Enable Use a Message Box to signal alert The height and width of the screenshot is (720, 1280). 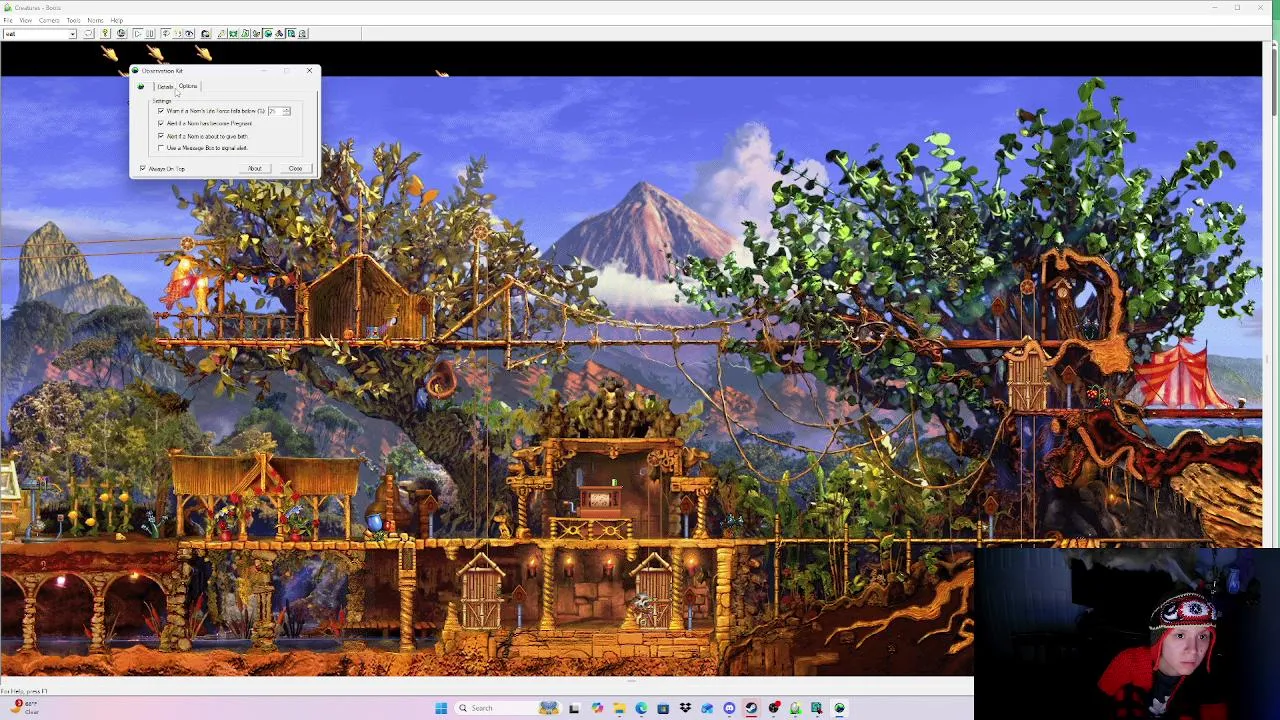[x=161, y=148]
